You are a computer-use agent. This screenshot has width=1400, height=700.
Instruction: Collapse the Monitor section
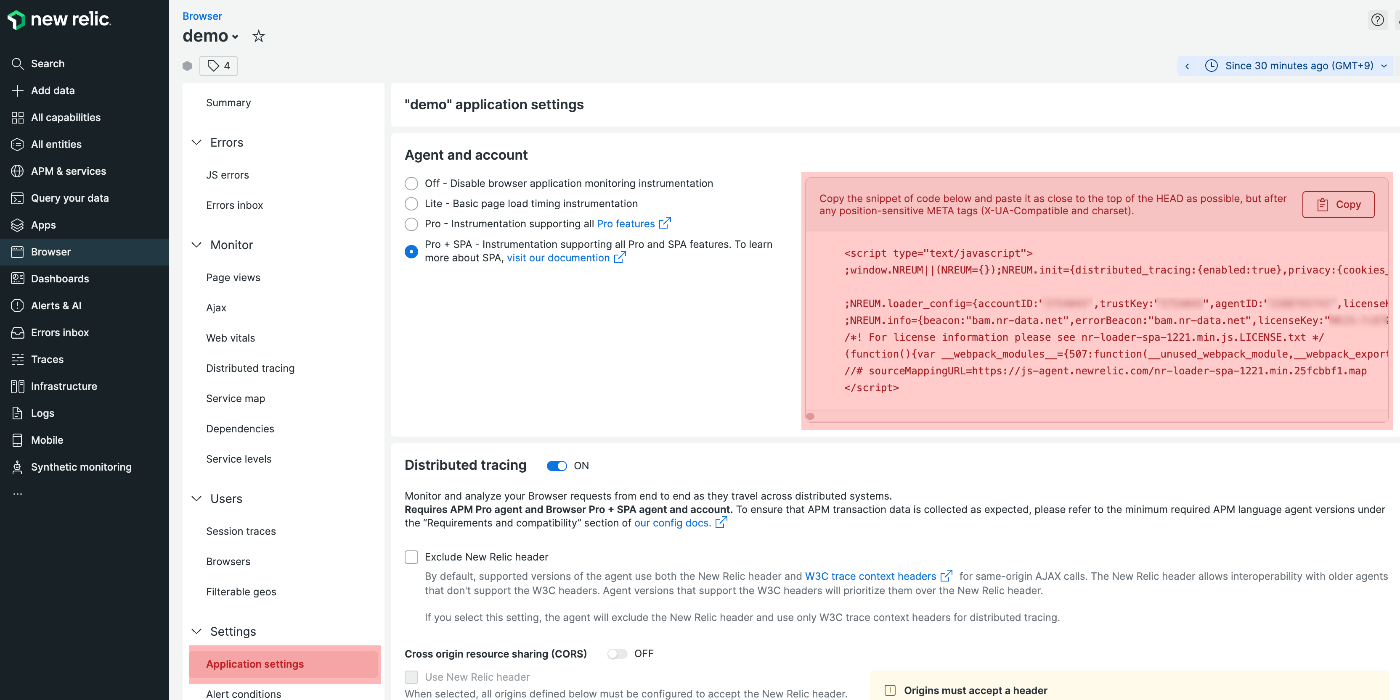(197, 245)
